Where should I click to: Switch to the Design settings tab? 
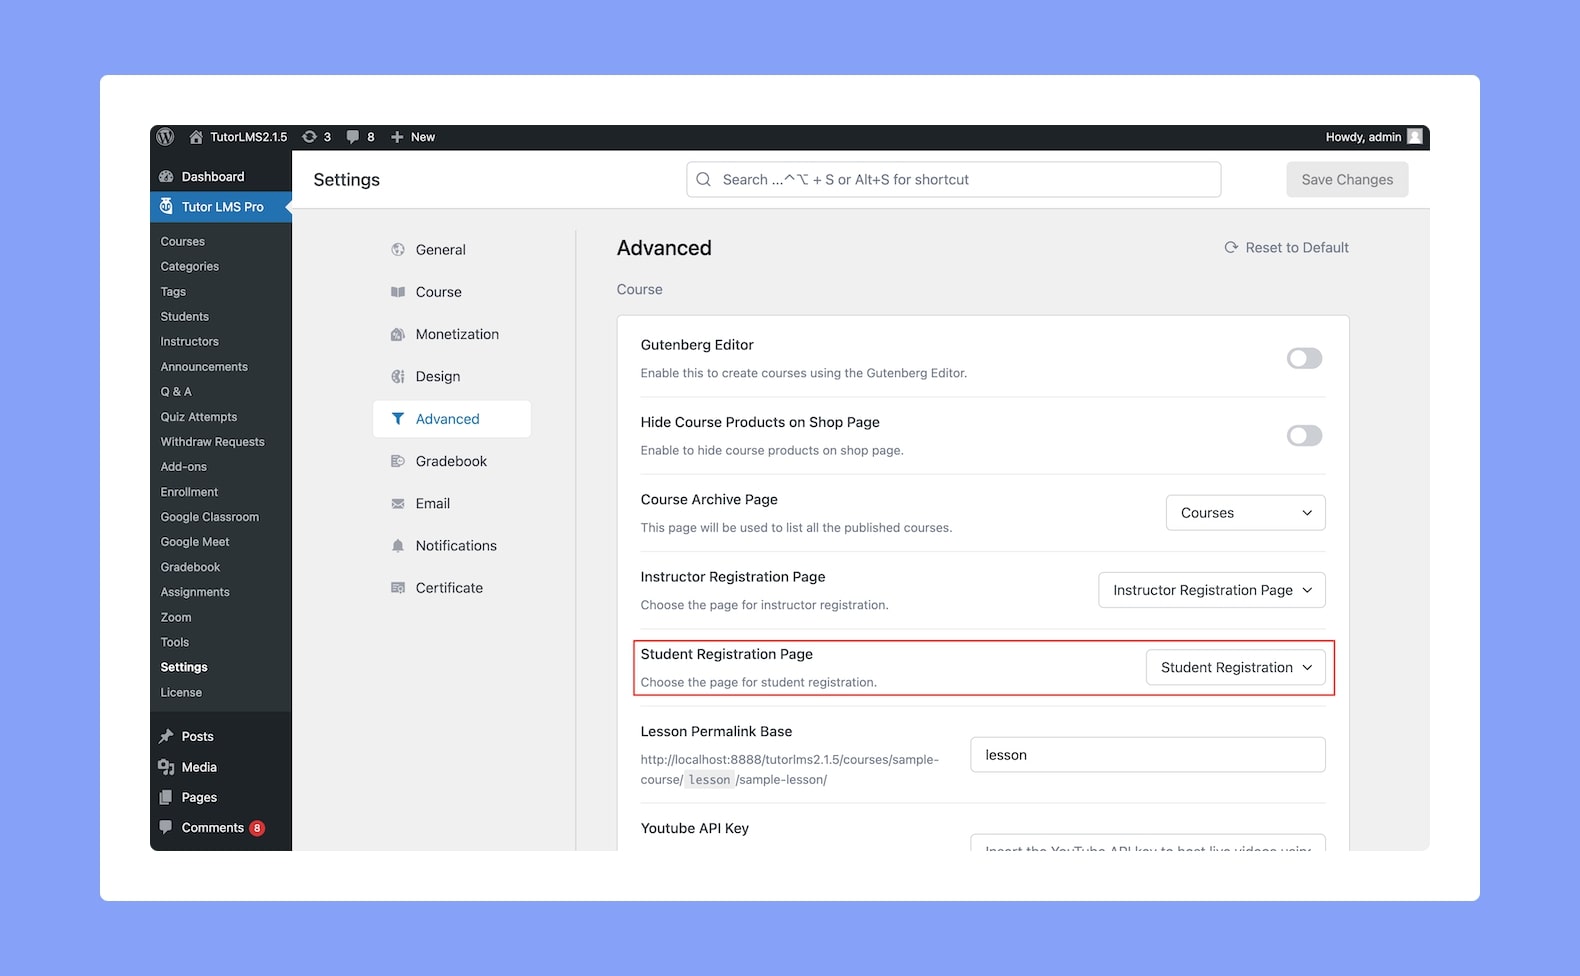[x=452, y=377]
